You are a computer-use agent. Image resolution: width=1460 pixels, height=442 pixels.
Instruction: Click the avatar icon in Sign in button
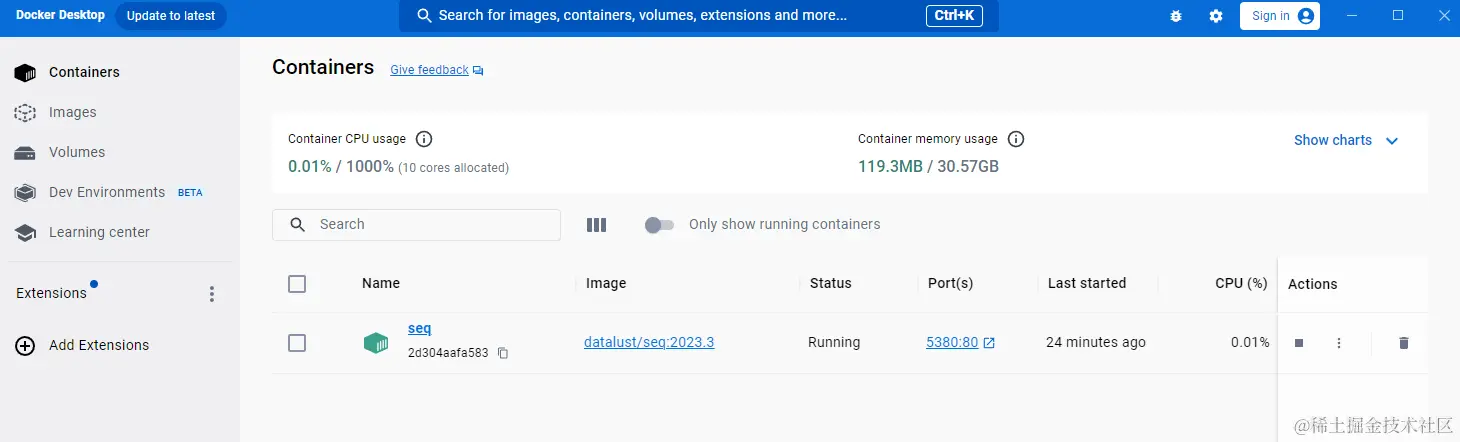[x=1305, y=16]
